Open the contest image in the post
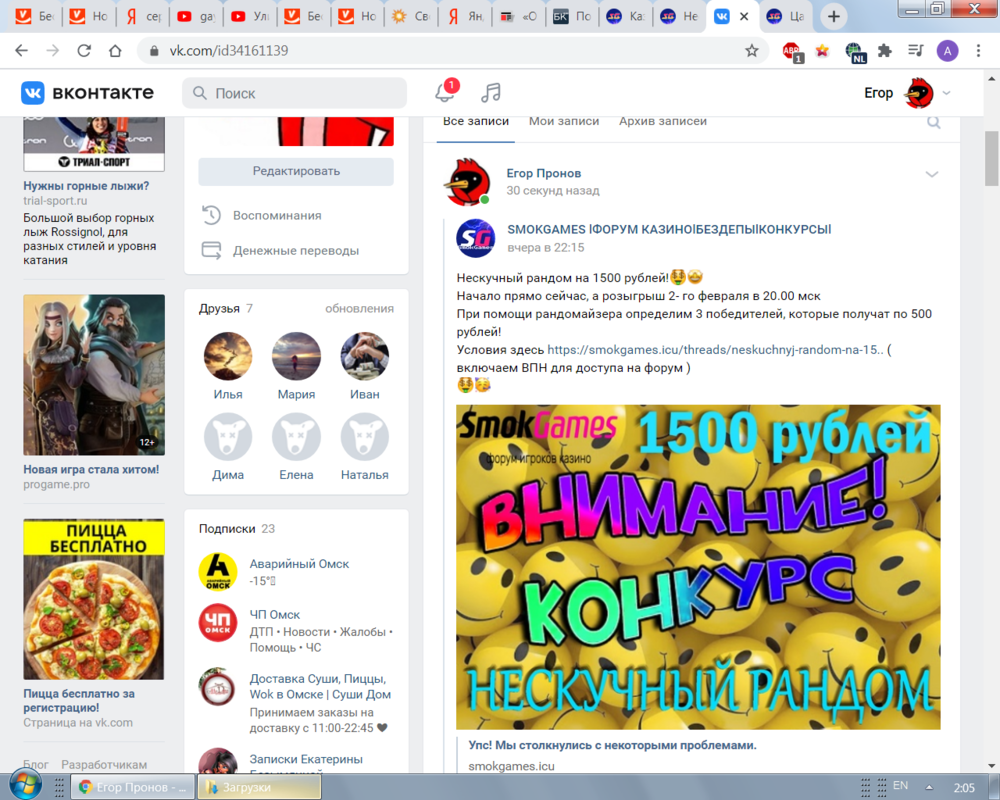 point(698,567)
